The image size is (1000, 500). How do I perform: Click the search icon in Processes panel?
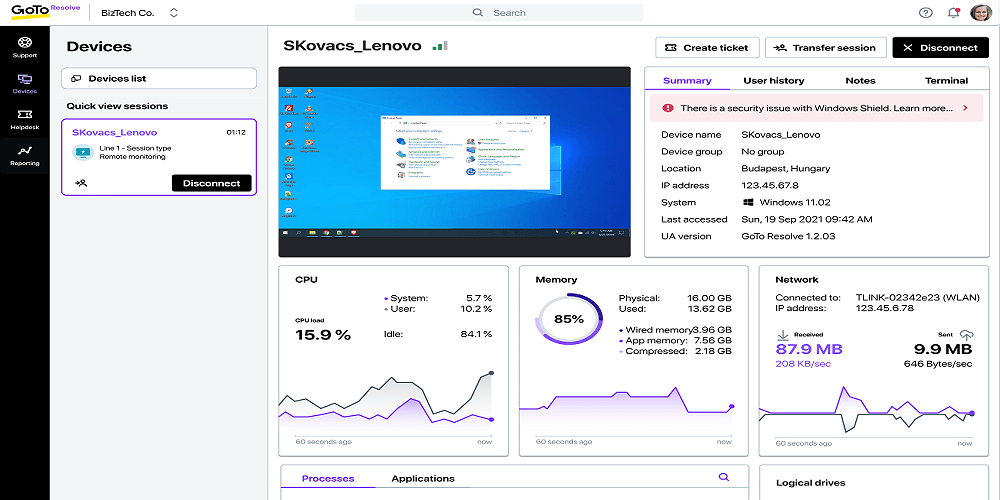pyautogui.click(x=724, y=478)
